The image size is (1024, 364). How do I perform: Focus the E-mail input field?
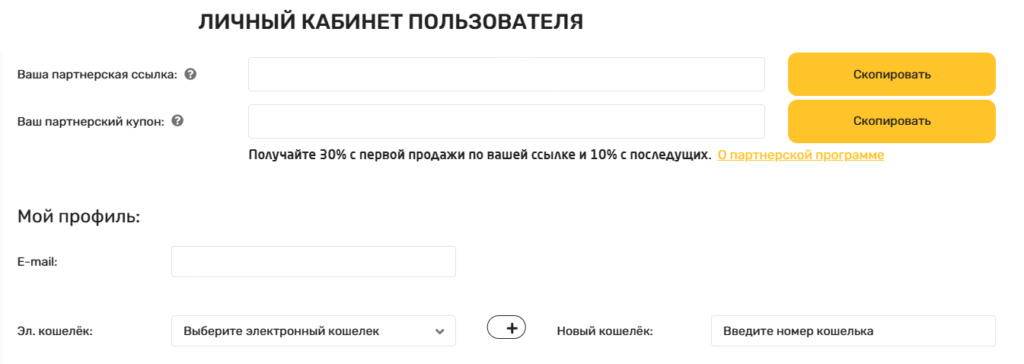coord(313,261)
